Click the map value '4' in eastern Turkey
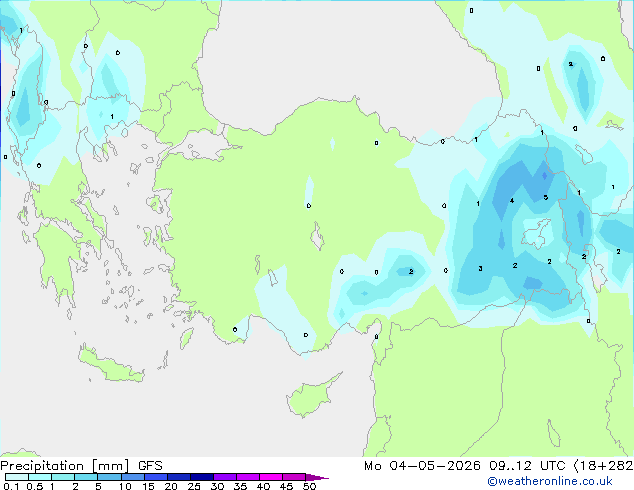This screenshot has height=490, width=634. click(512, 201)
